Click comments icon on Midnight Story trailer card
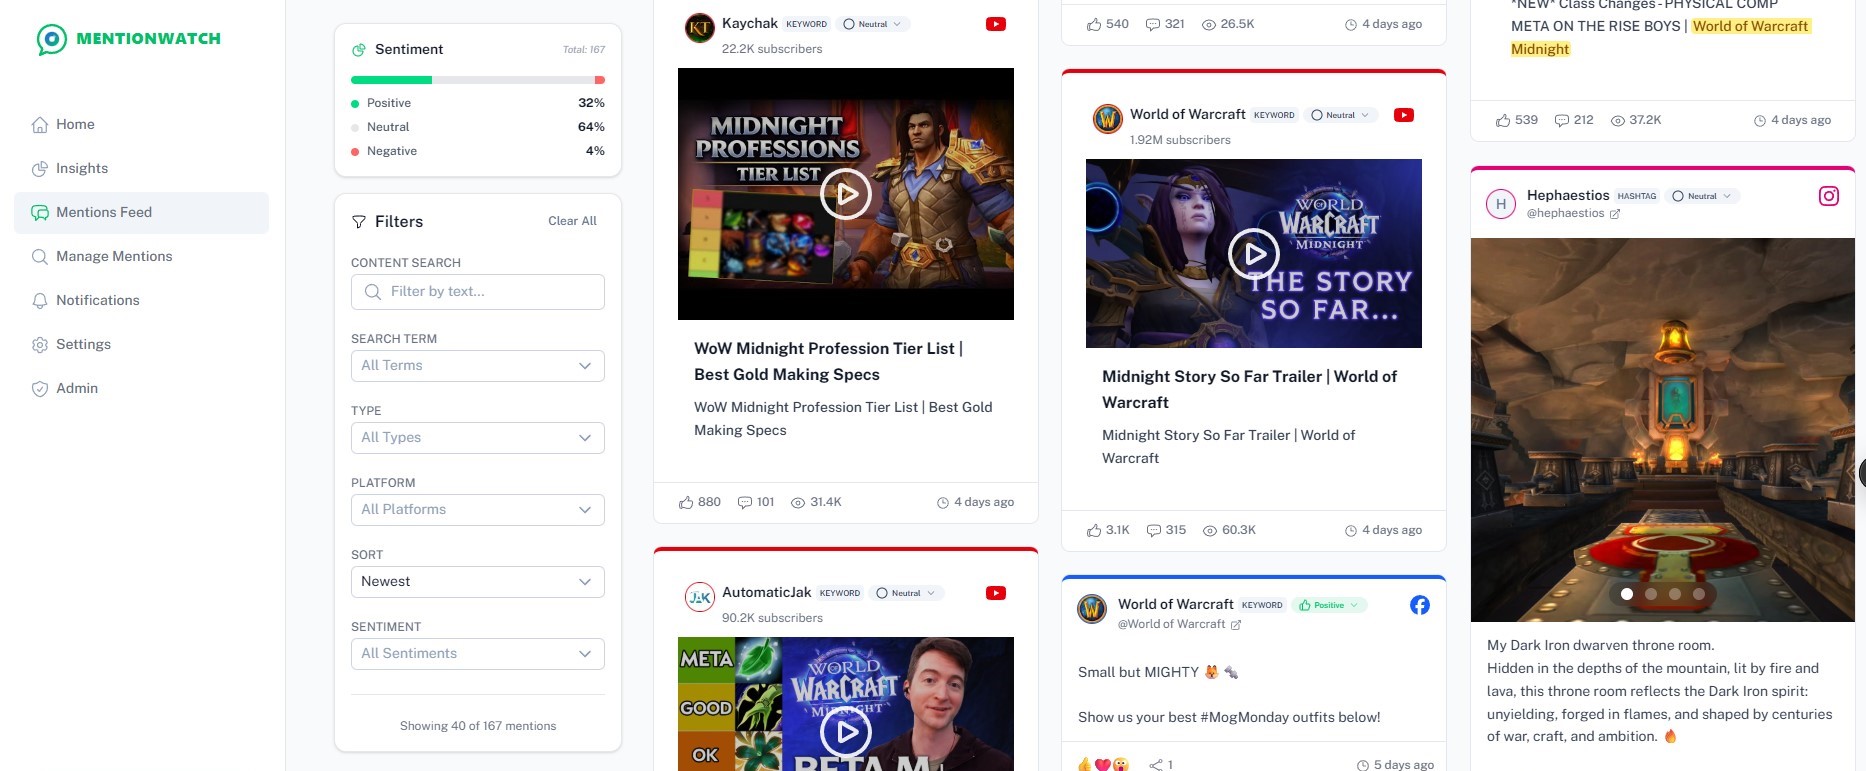Viewport: 1866px width, 771px height. [1154, 530]
